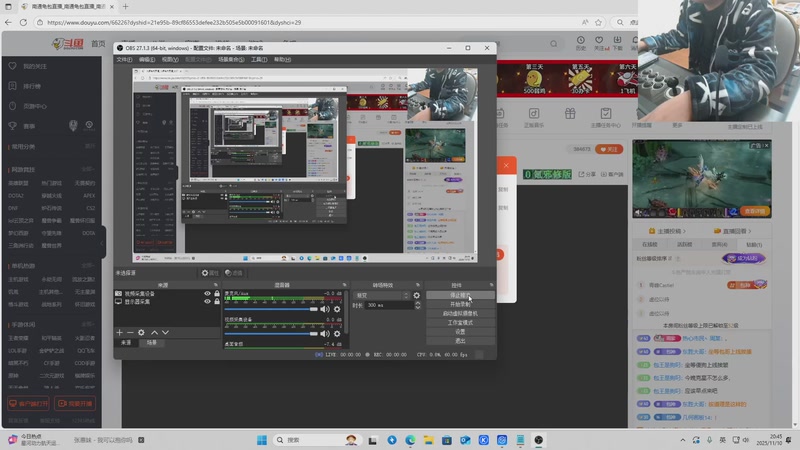The height and width of the screenshot is (450, 800).
Task: Click the 属性 properties button
Action: pos(210,273)
